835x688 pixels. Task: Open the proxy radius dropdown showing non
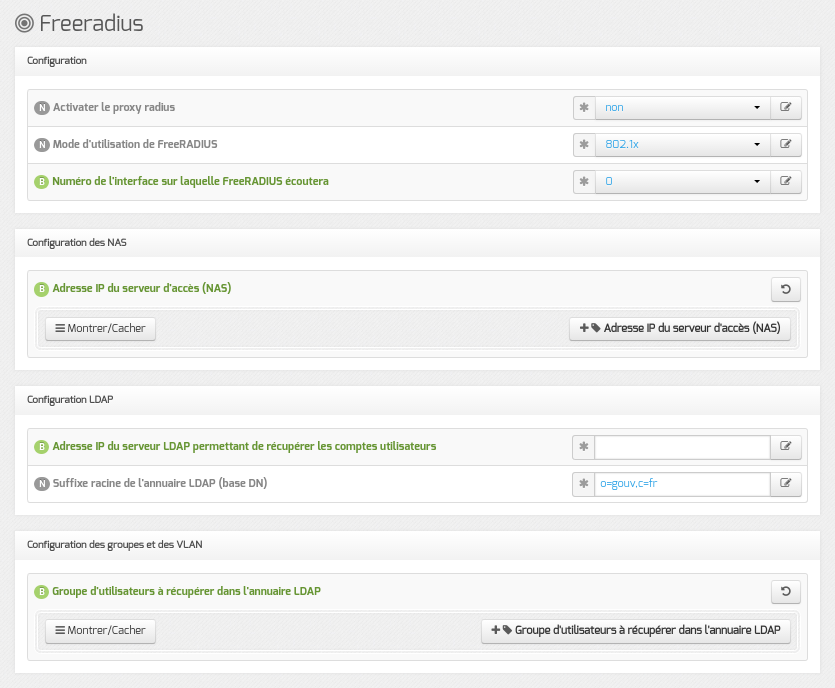click(683, 108)
